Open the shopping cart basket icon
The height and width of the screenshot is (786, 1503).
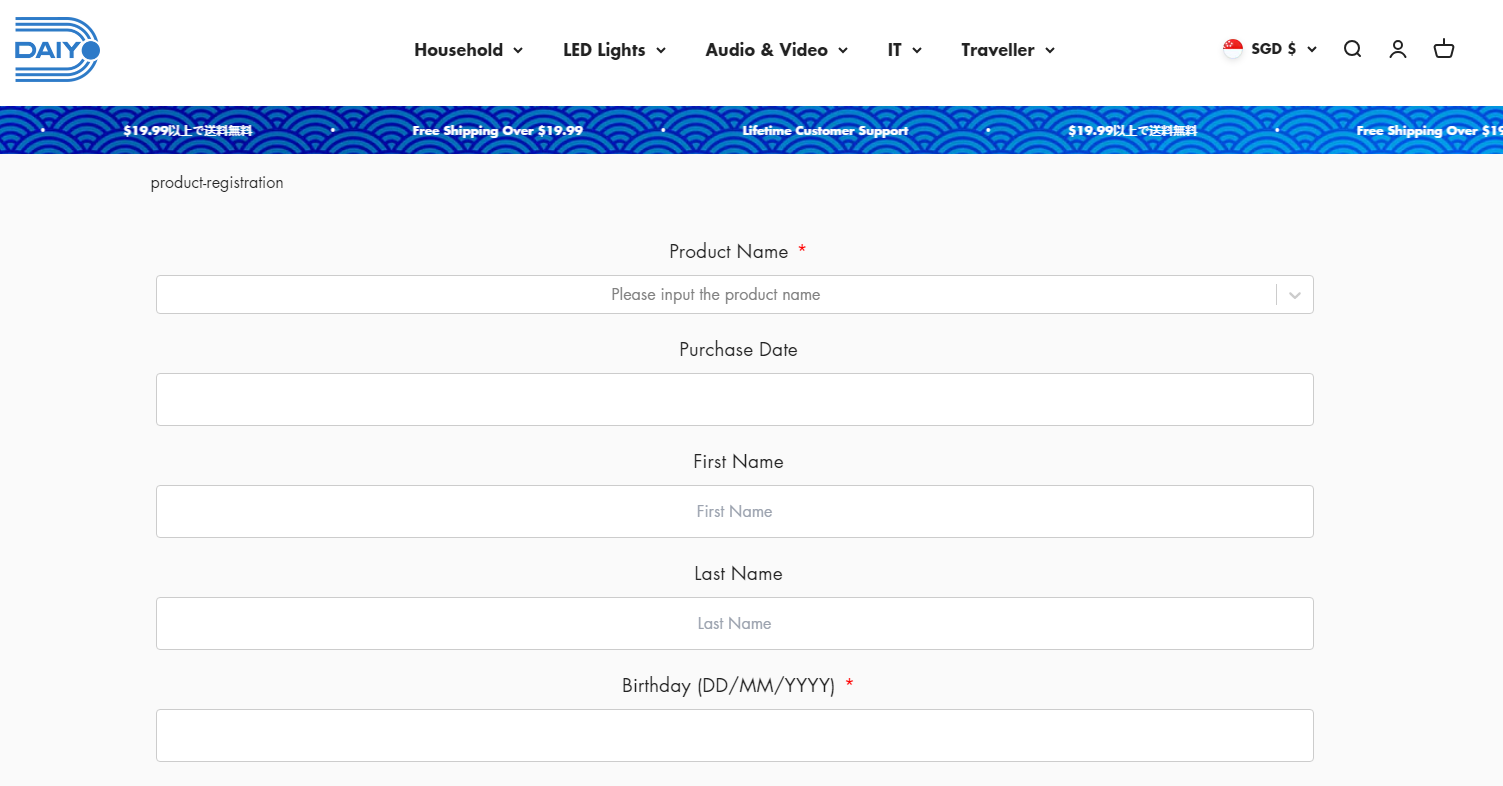pyautogui.click(x=1444, y=49)
